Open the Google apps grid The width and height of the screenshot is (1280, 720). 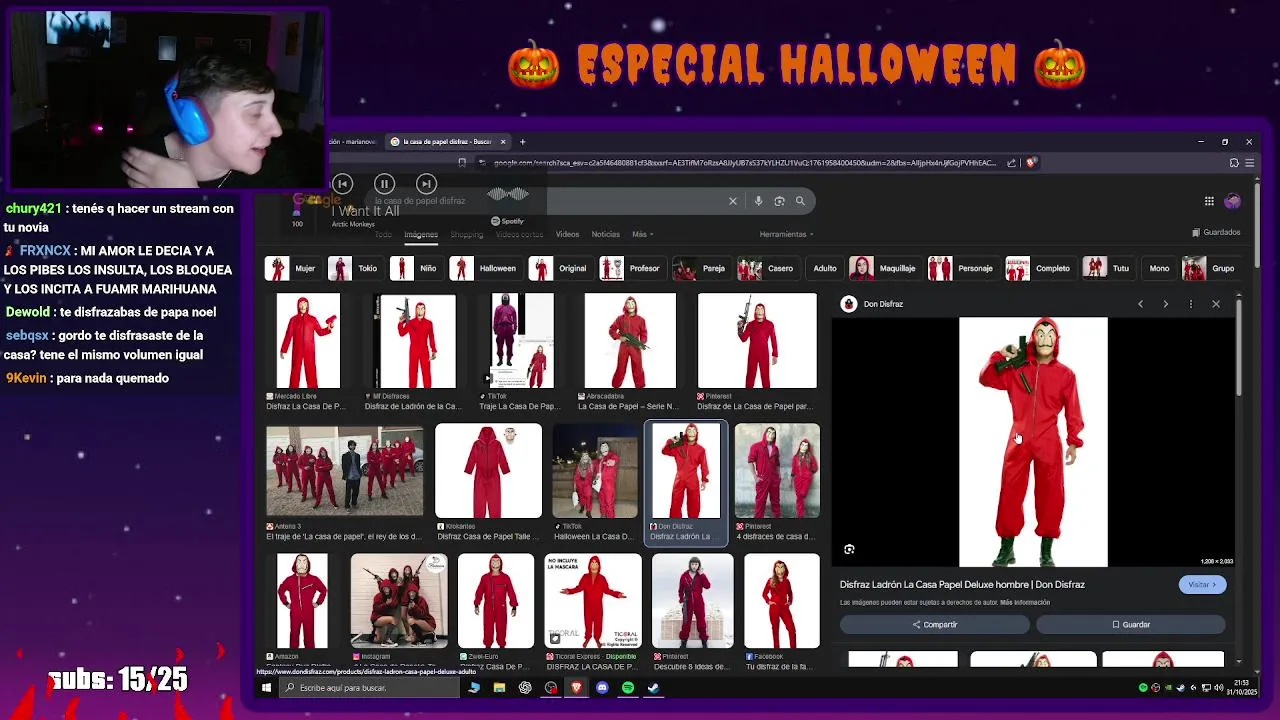point(1209,201)
